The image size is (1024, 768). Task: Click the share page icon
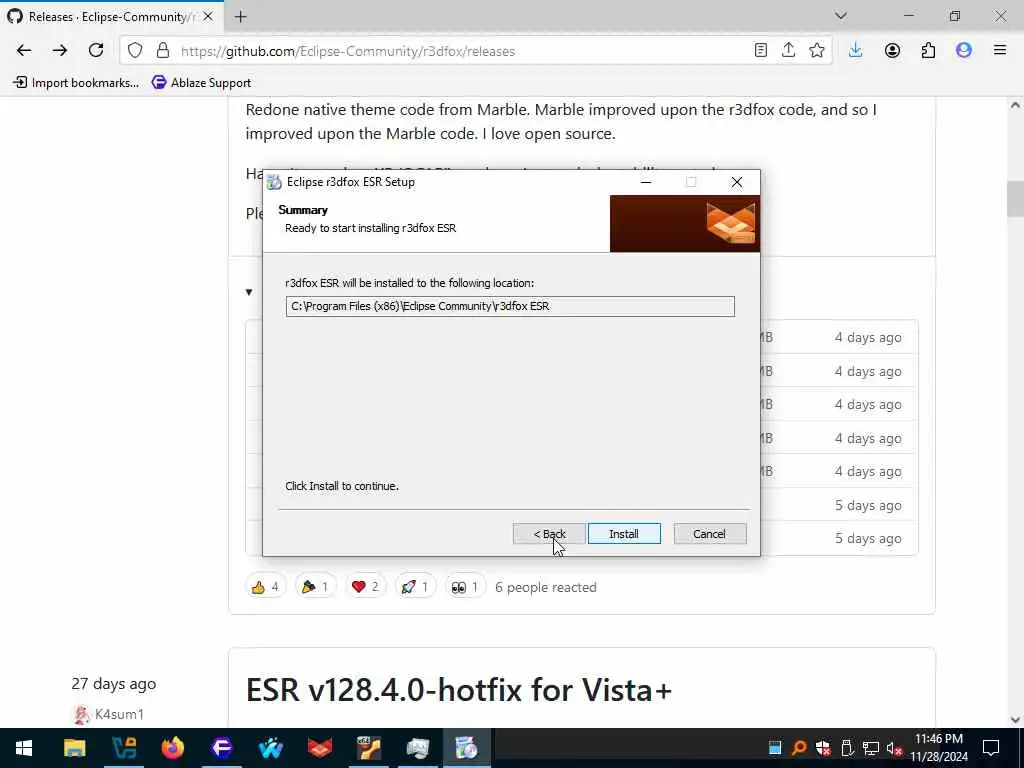click(x=788, y=50)
